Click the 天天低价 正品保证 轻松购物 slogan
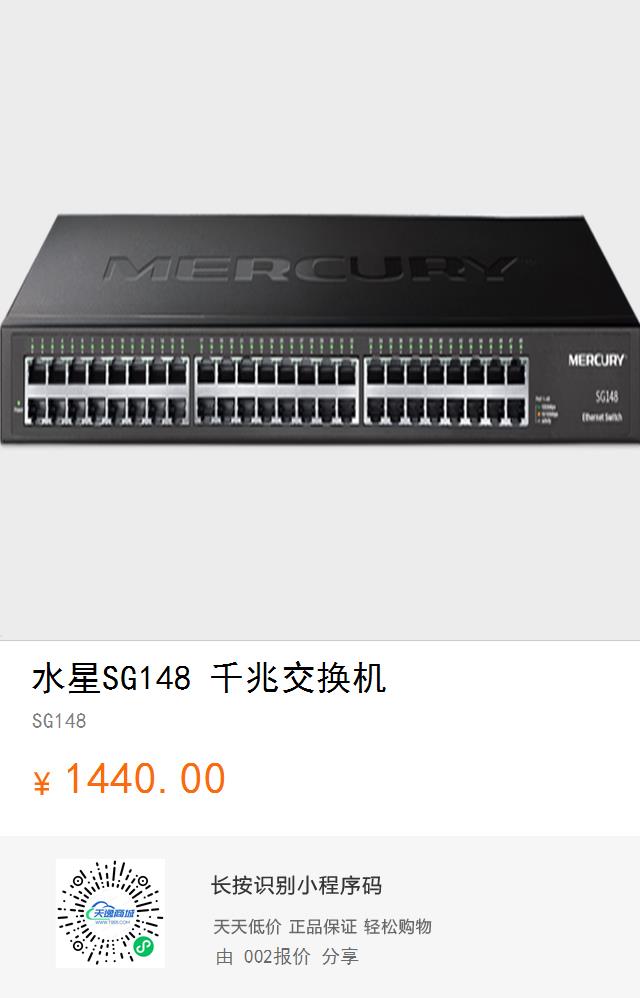Viewport: 640px width, 998px height. coord(323,927)
